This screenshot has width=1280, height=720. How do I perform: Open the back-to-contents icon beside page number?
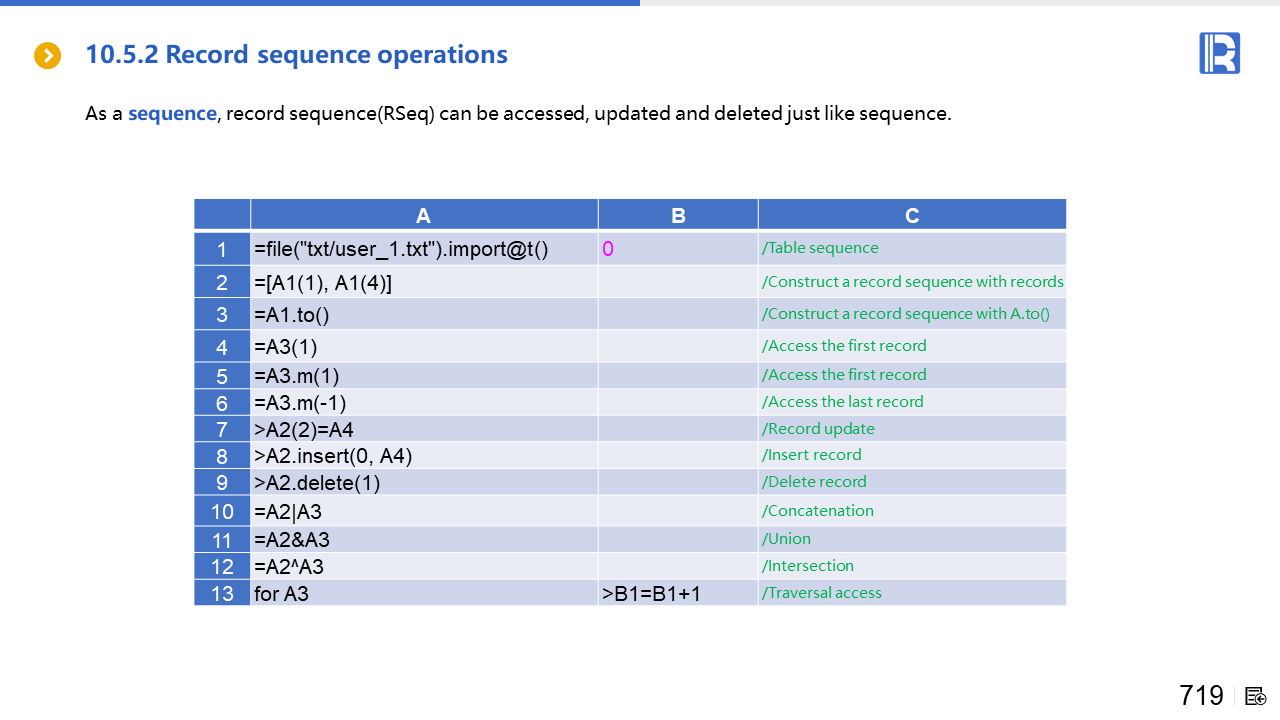pyautogui.click(x=1256, y=696)
